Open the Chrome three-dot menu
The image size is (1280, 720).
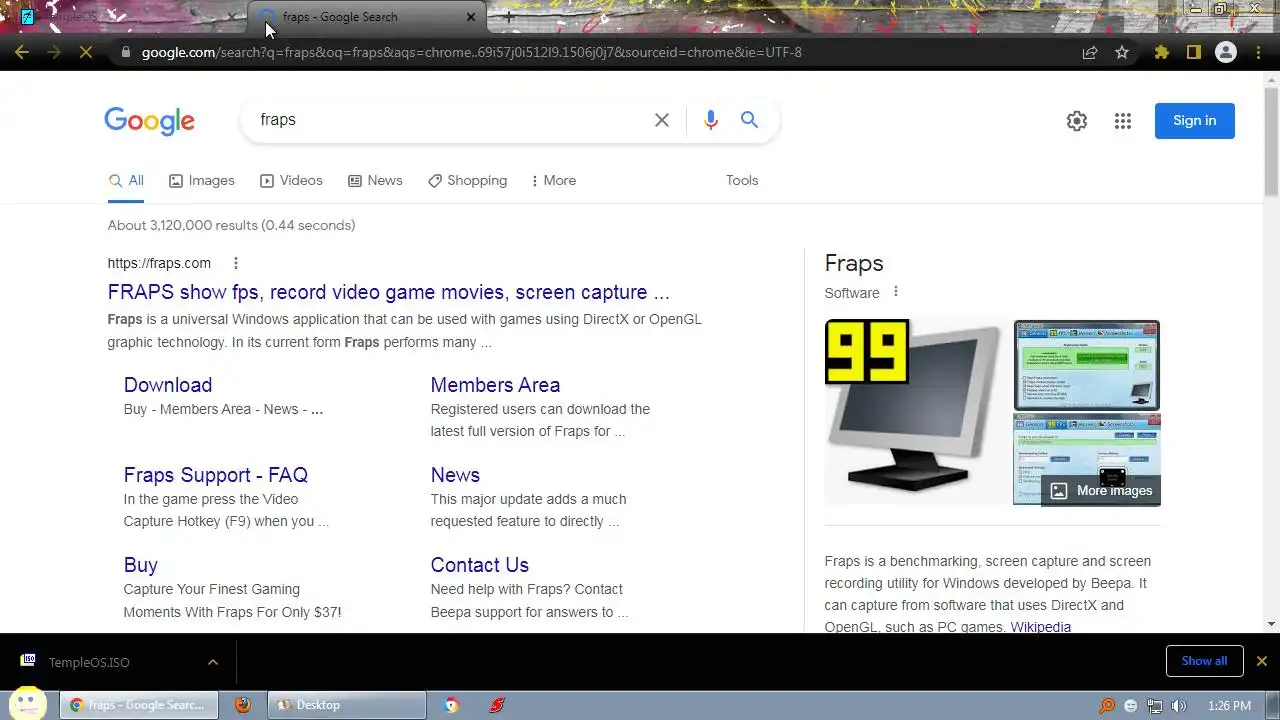[1259, 52]
